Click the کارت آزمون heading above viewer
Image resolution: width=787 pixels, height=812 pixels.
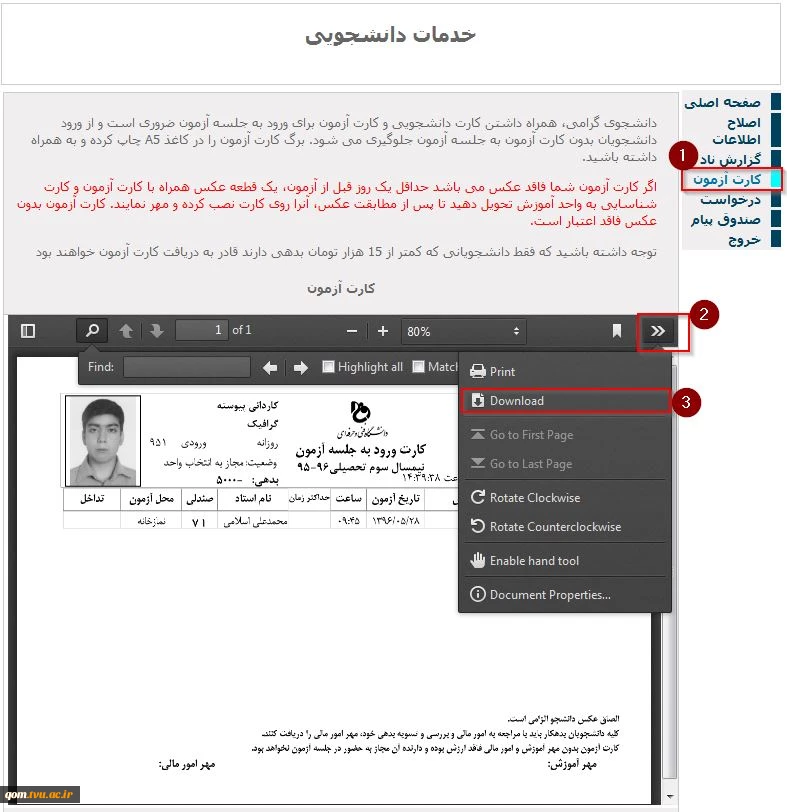(x=341, y=288)
